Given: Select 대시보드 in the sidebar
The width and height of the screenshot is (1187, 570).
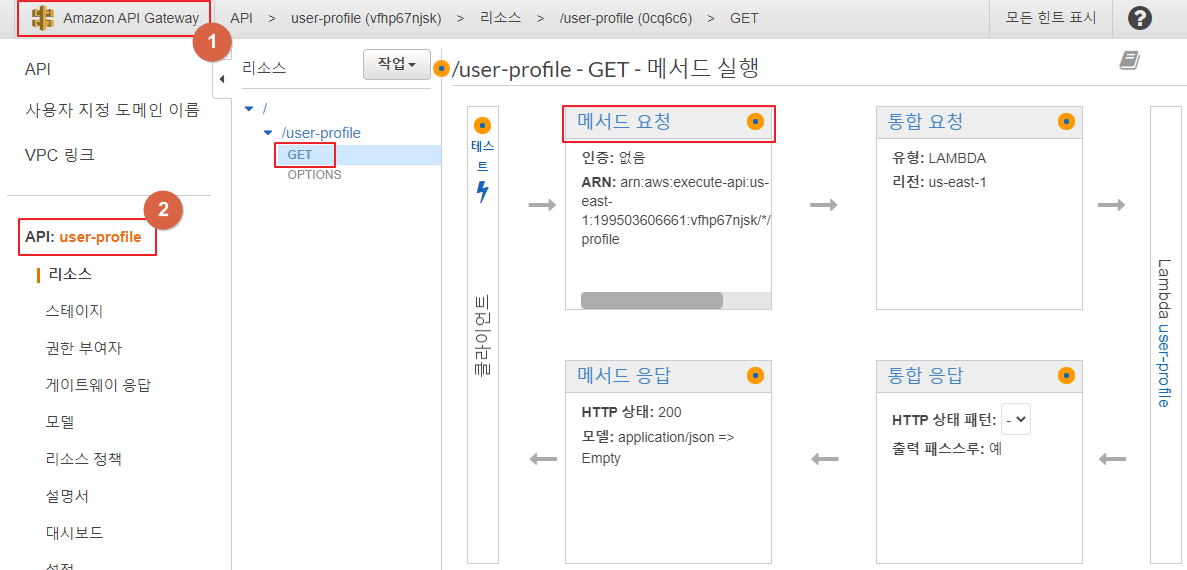Looking at the screenshot, I should pyautogui.click(x=74, y=533).
